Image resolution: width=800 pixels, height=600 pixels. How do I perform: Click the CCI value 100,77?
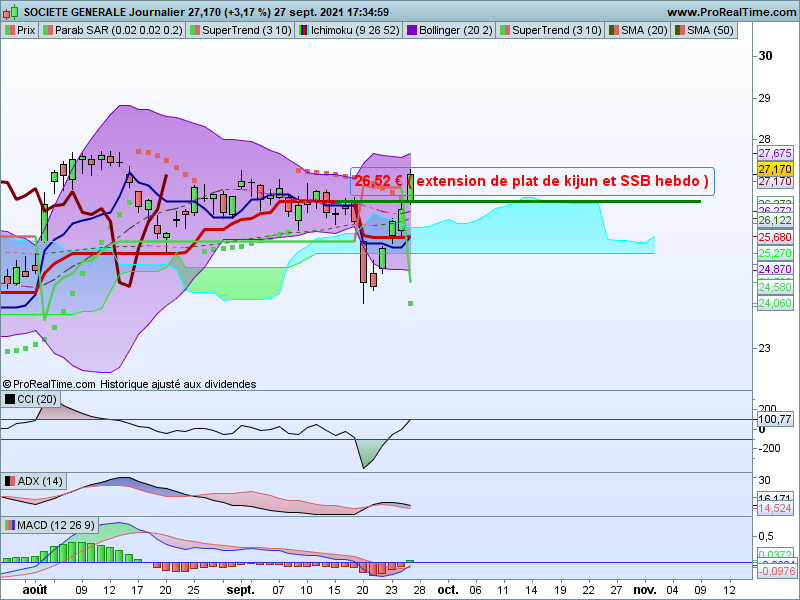click(x=774, y=419)
